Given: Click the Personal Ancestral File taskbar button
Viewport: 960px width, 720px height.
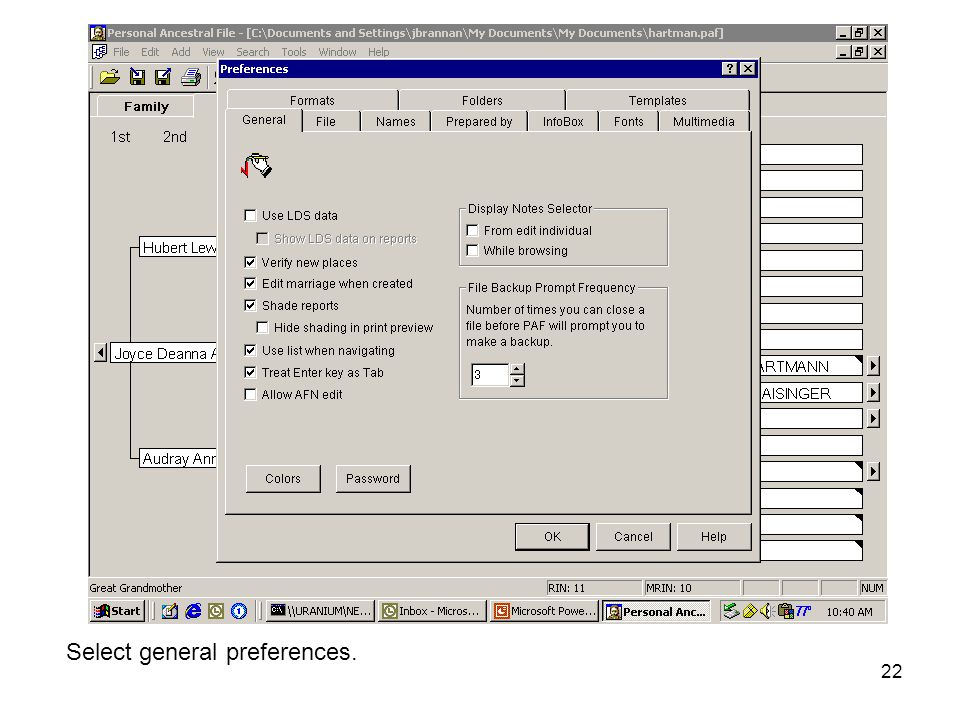Looking at the screenshot, I should 656,611.
